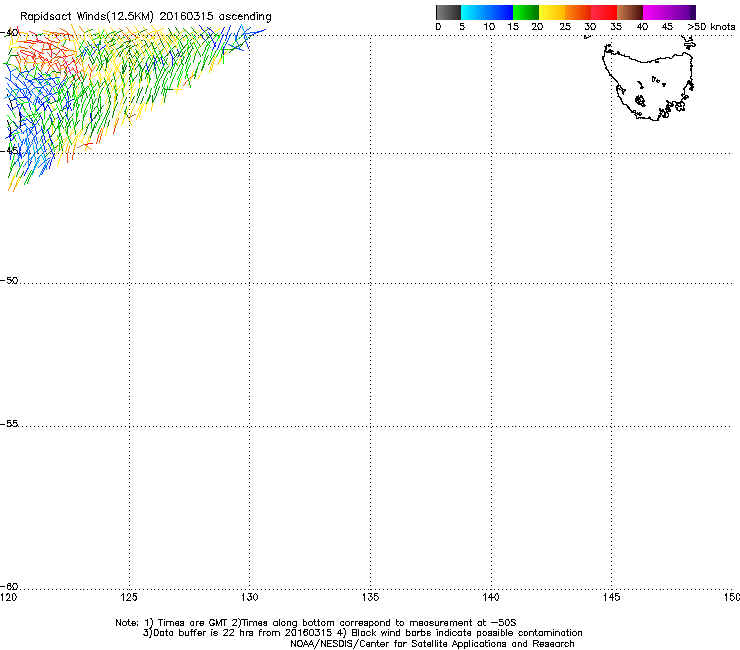The width and height of the screenshot is (740, 650).
Task: Click the latitude axis label "-50"
Action: 9,280
